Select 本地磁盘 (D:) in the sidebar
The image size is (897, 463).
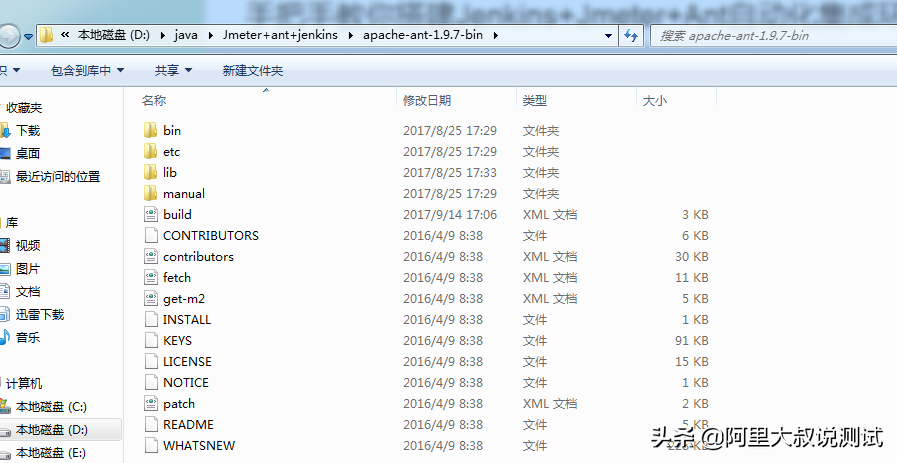pos(51,430)
